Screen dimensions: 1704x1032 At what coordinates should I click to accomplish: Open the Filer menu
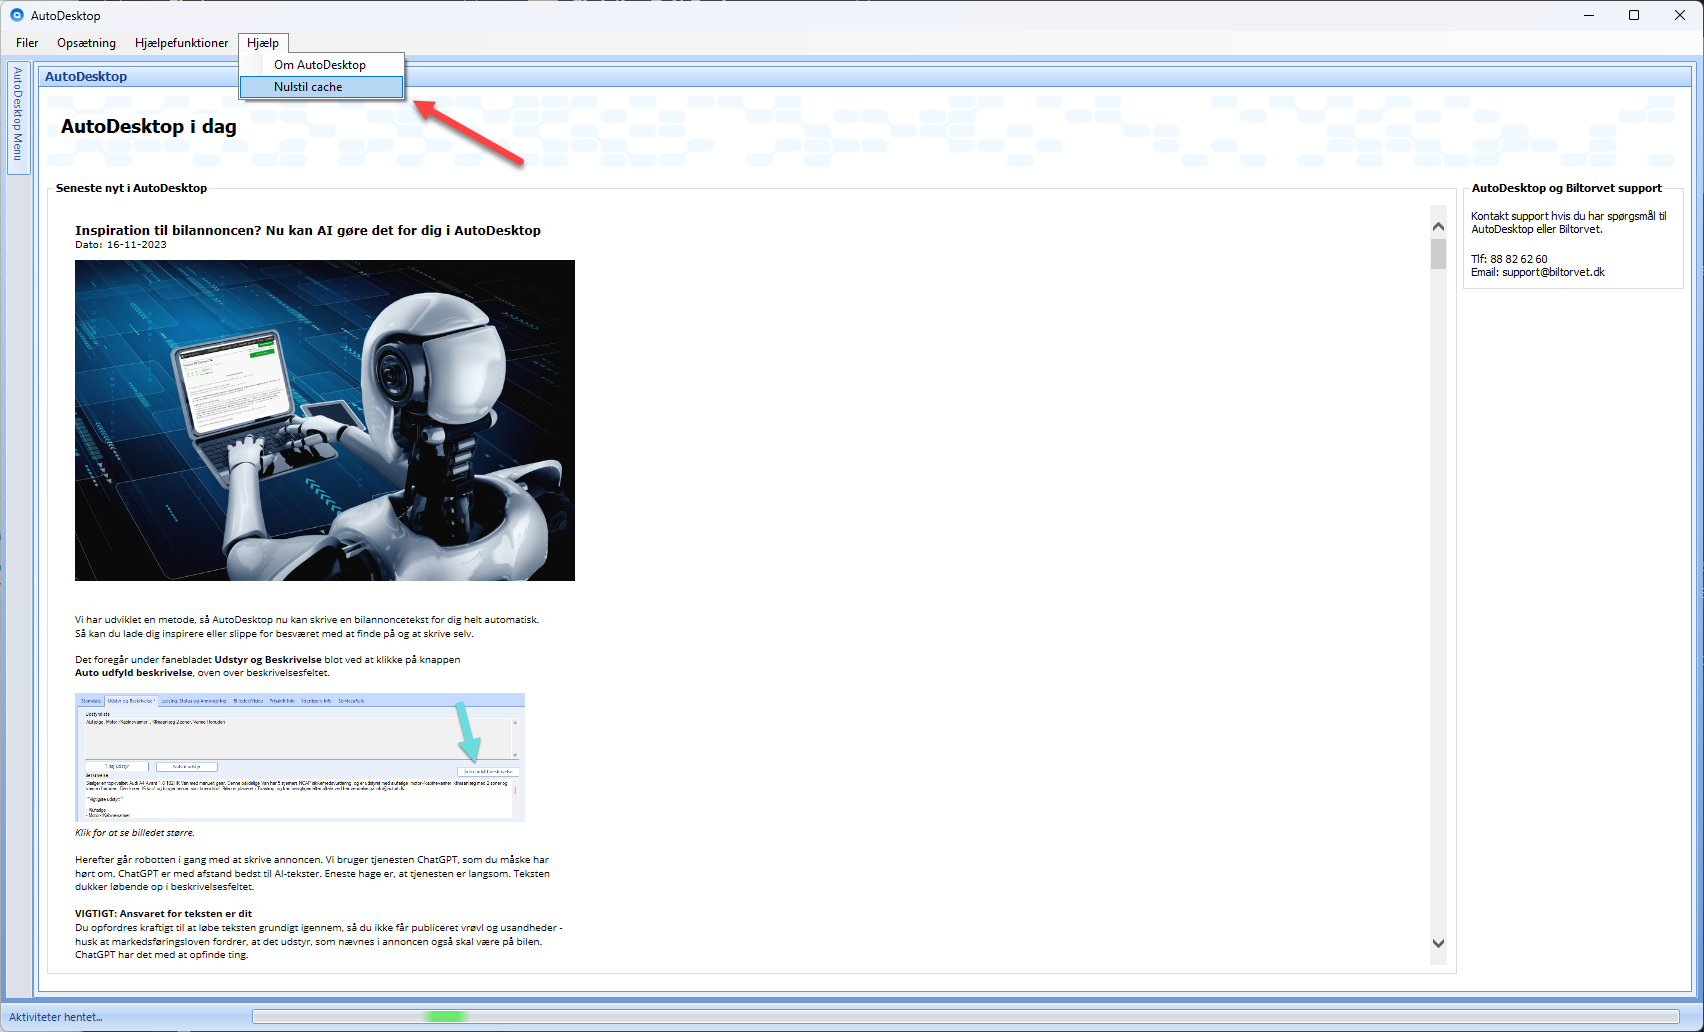tap(26, 43)
